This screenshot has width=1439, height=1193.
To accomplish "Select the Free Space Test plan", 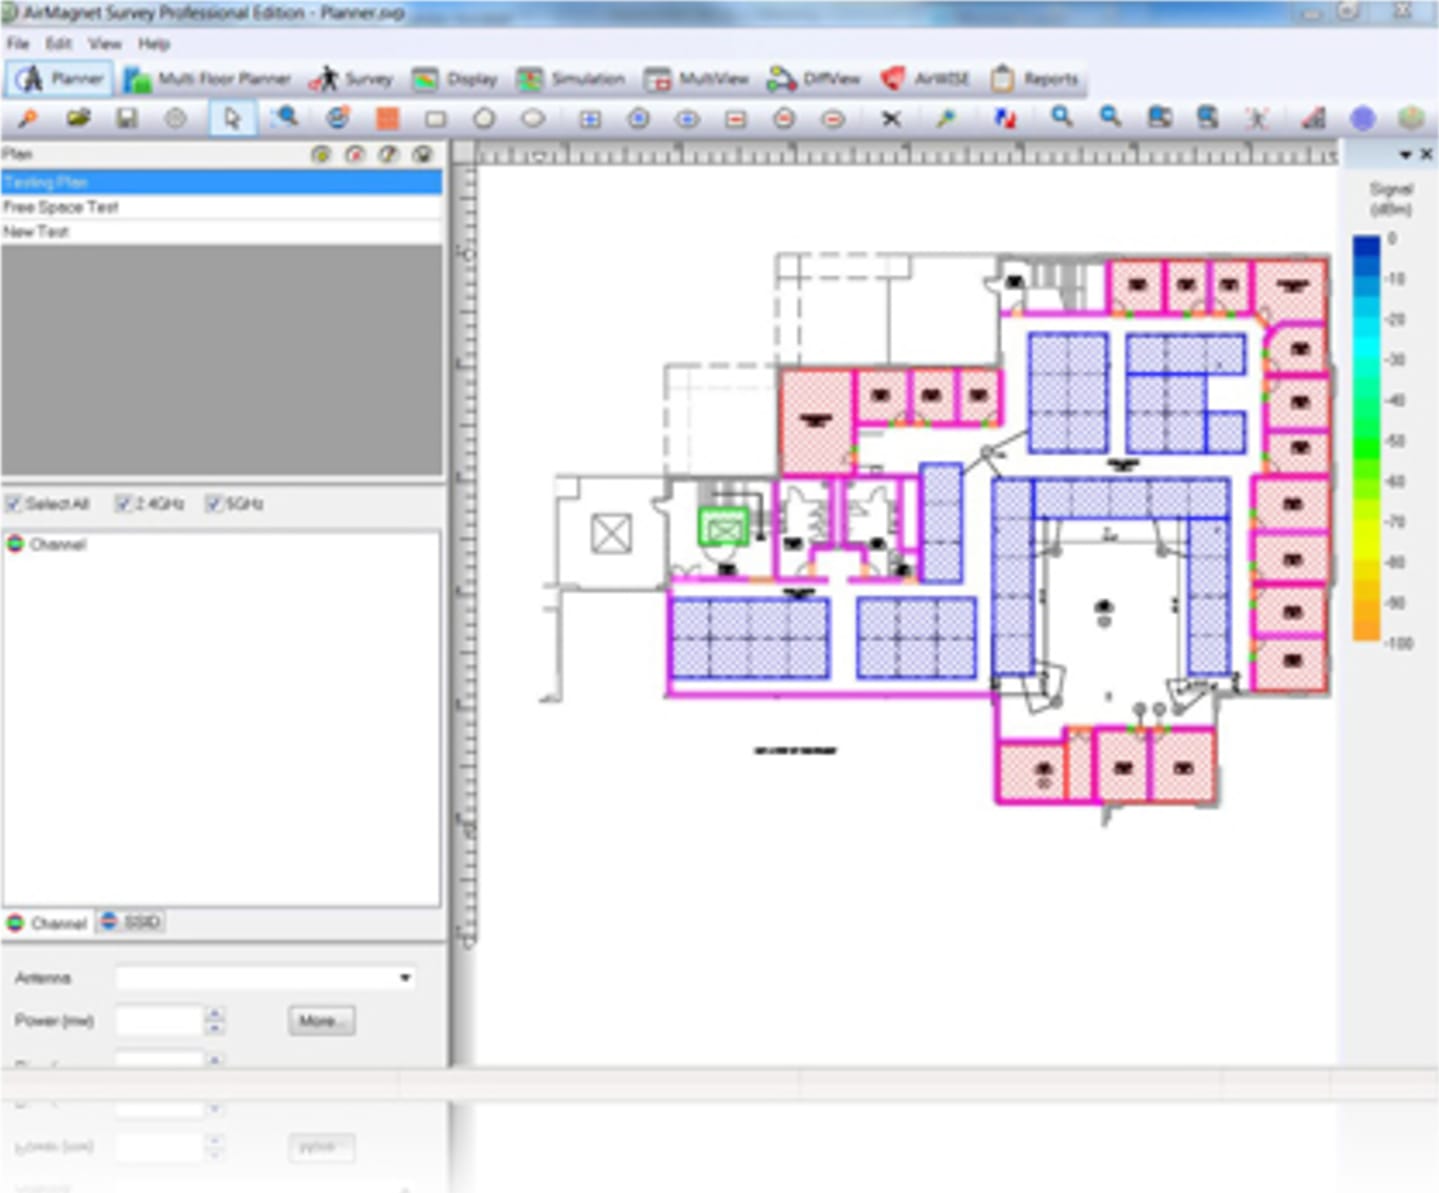I will [x=61, y=207].
